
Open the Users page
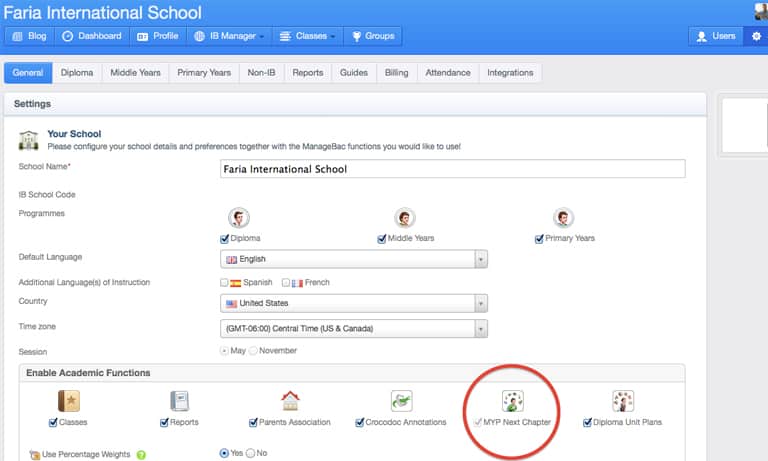tap(716, 36)
